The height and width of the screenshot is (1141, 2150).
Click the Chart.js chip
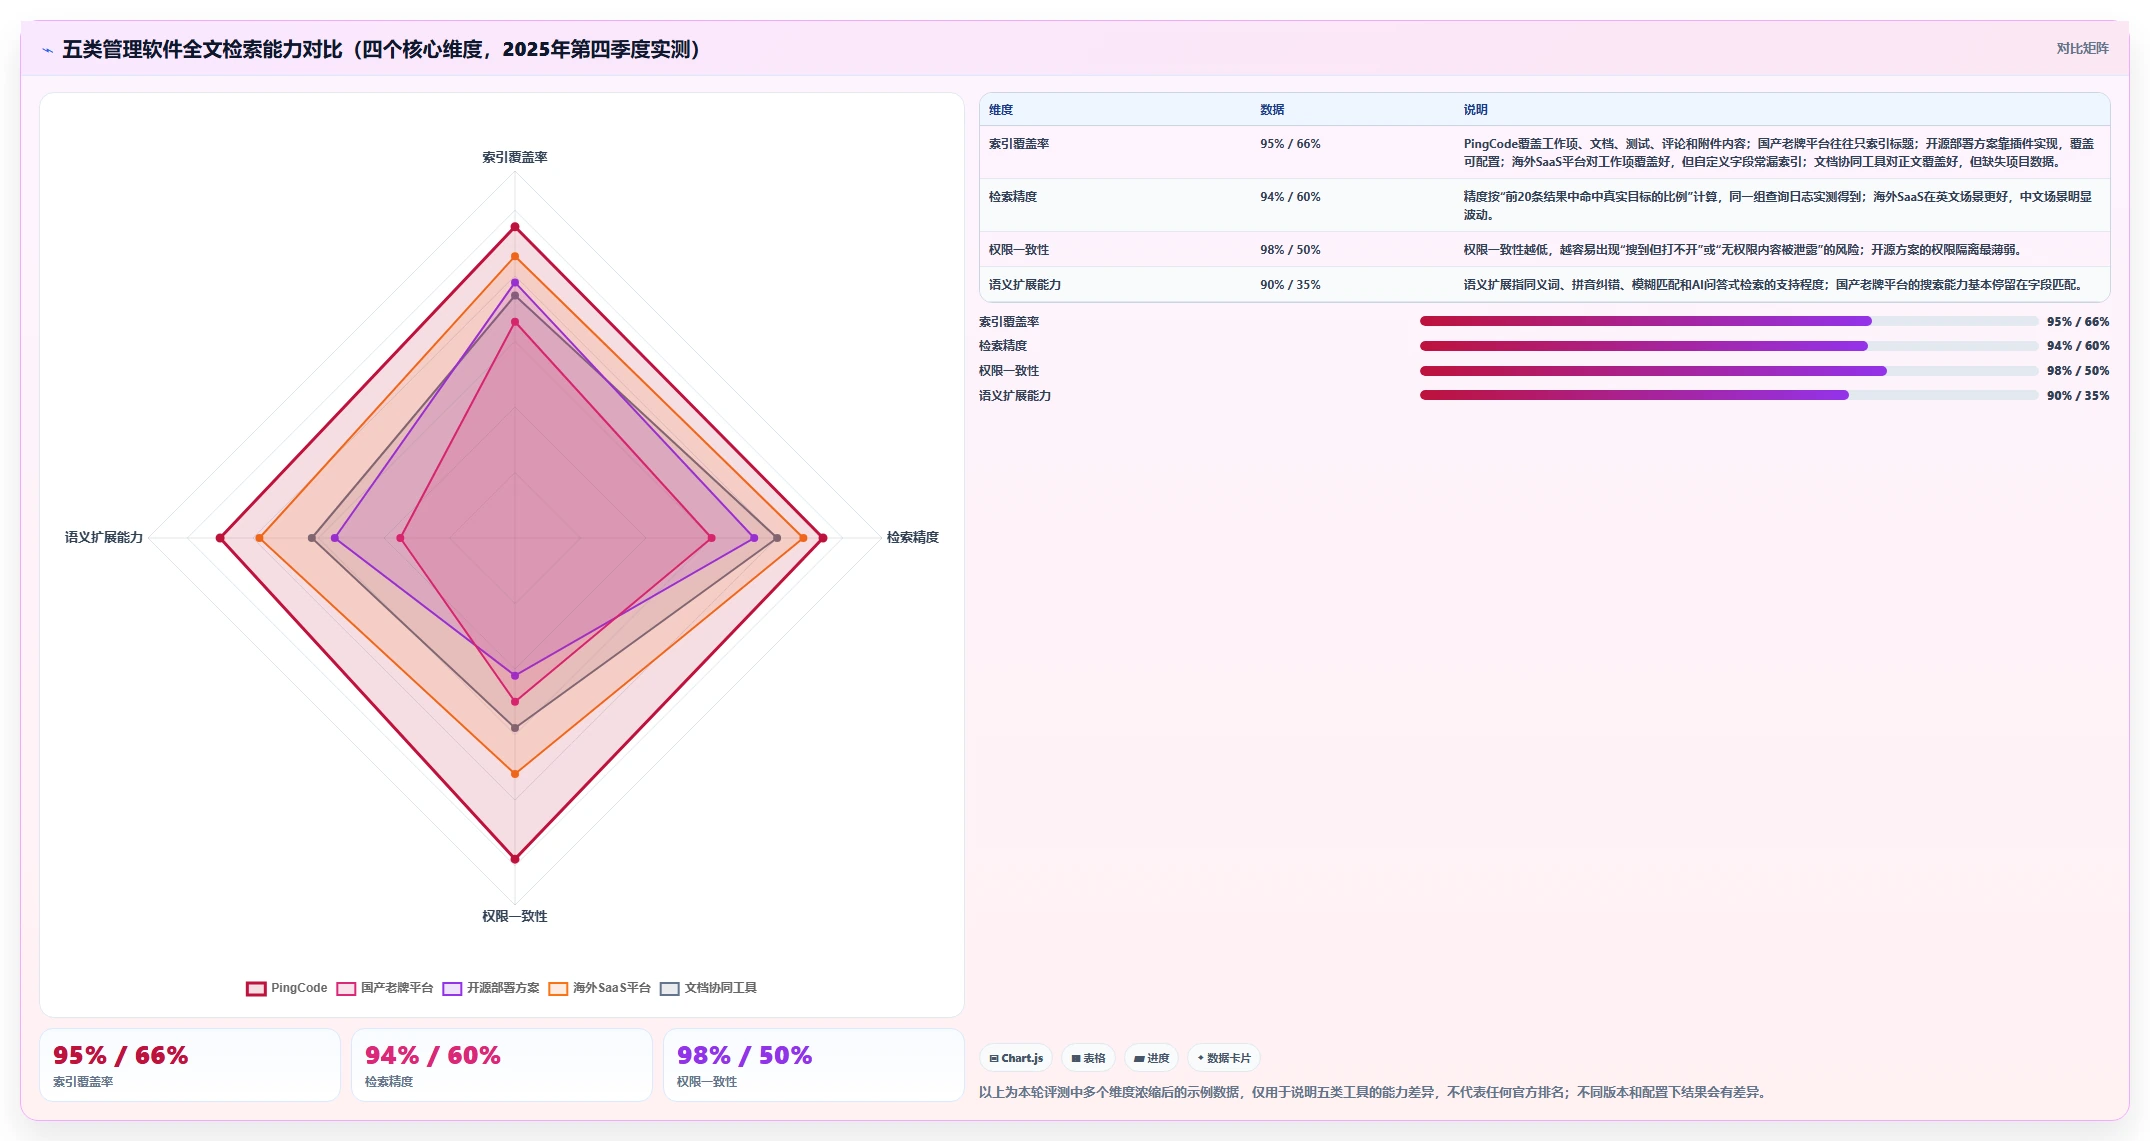point(1016,1058)
